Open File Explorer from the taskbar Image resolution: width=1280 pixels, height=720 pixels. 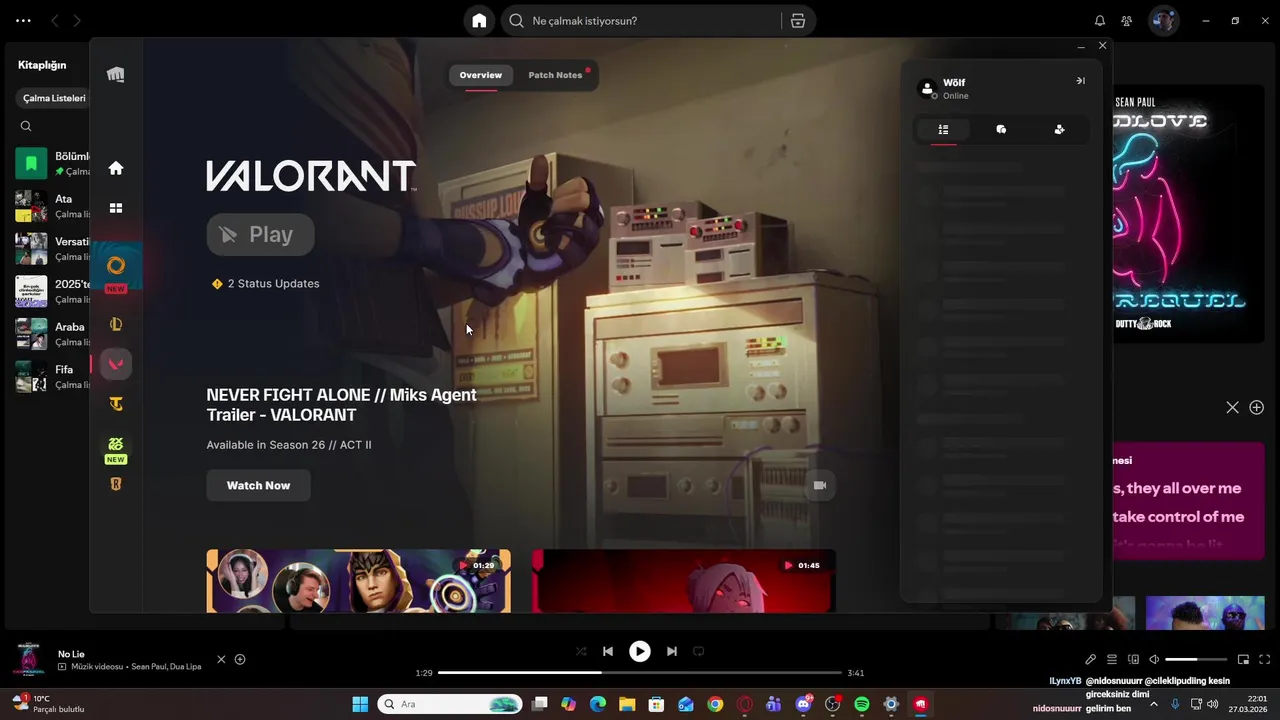tap(627, 704)
